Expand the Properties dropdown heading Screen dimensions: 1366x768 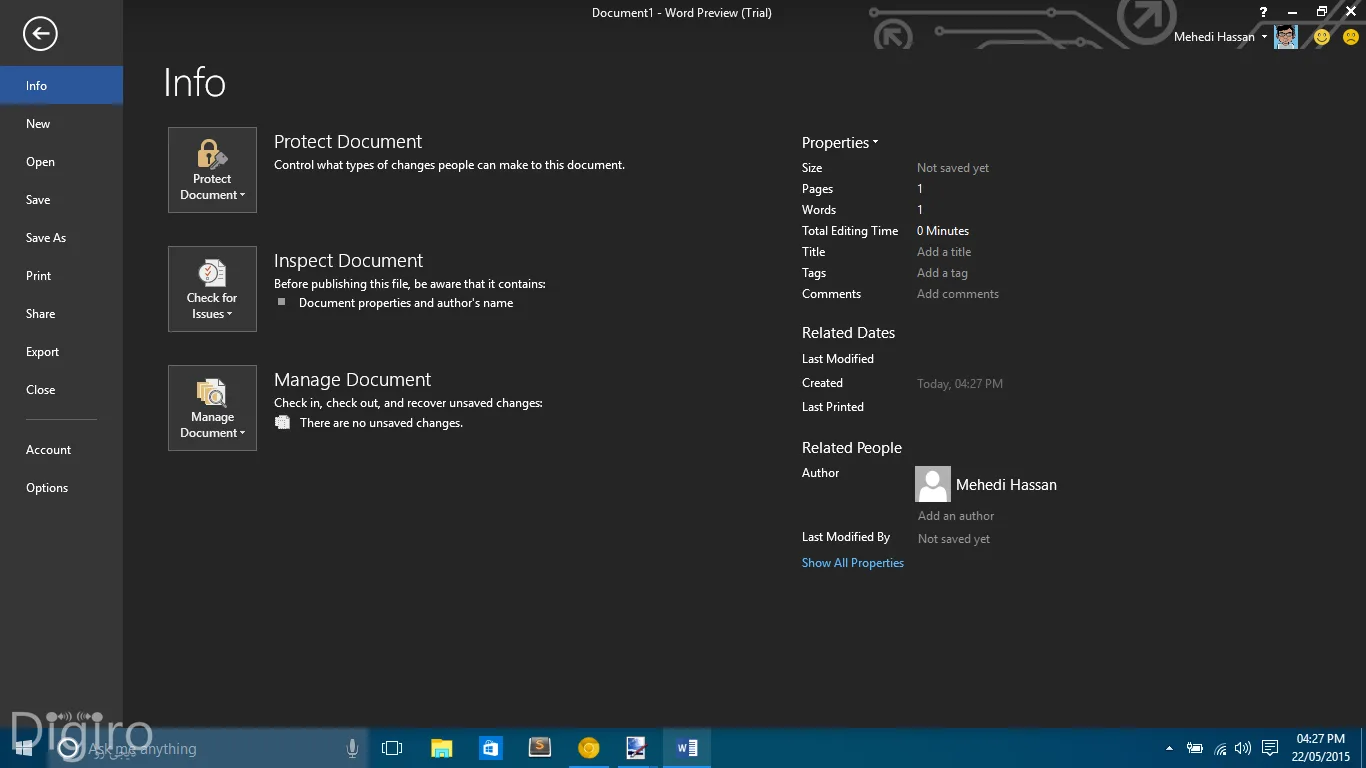[840, 143]
